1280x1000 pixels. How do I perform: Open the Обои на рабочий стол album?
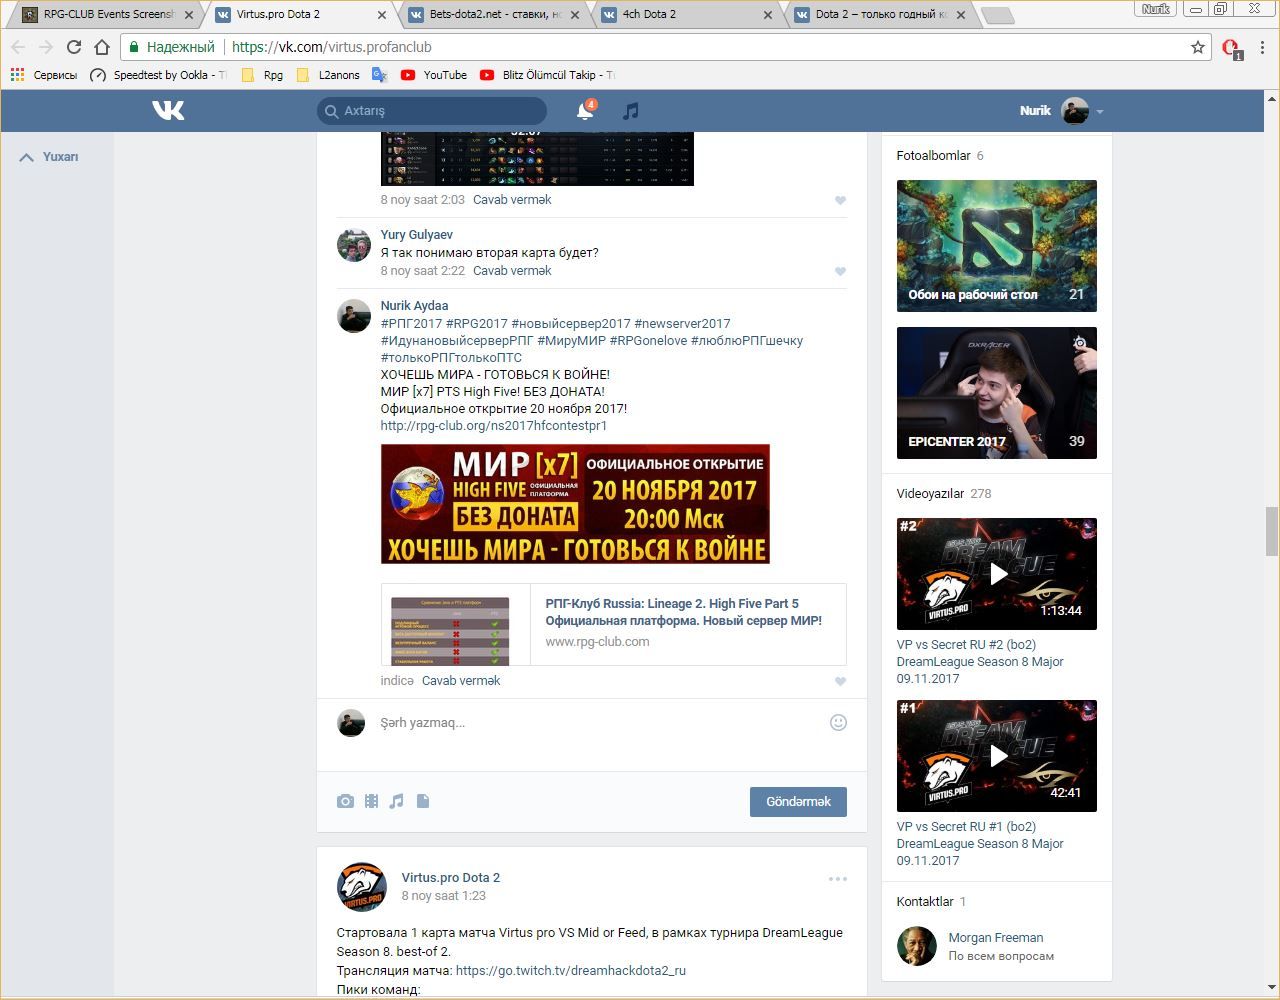pyautogui.click(x=997, y=246)
